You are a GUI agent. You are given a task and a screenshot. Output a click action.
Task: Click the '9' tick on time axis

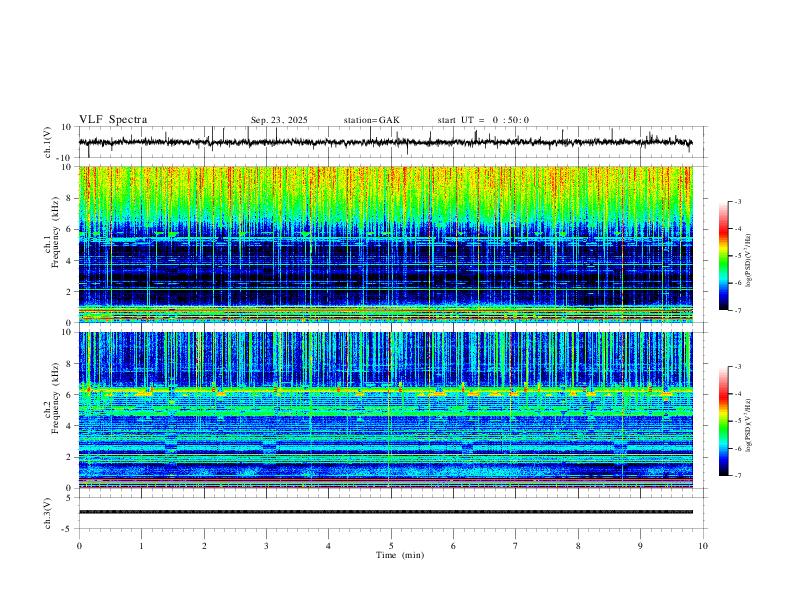640,546
